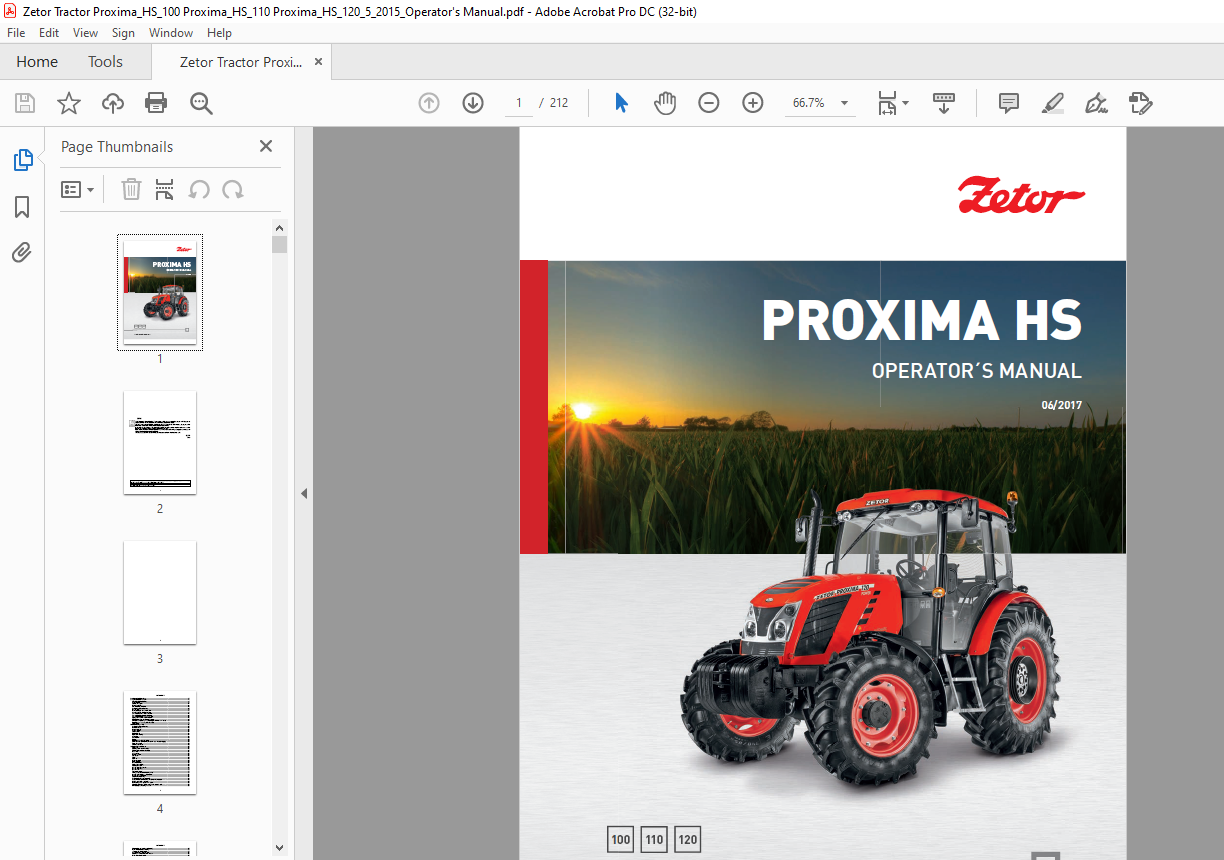1224x860 pixels.
Task: Open the Attachments paperclip panel
Action: point(22,252)
